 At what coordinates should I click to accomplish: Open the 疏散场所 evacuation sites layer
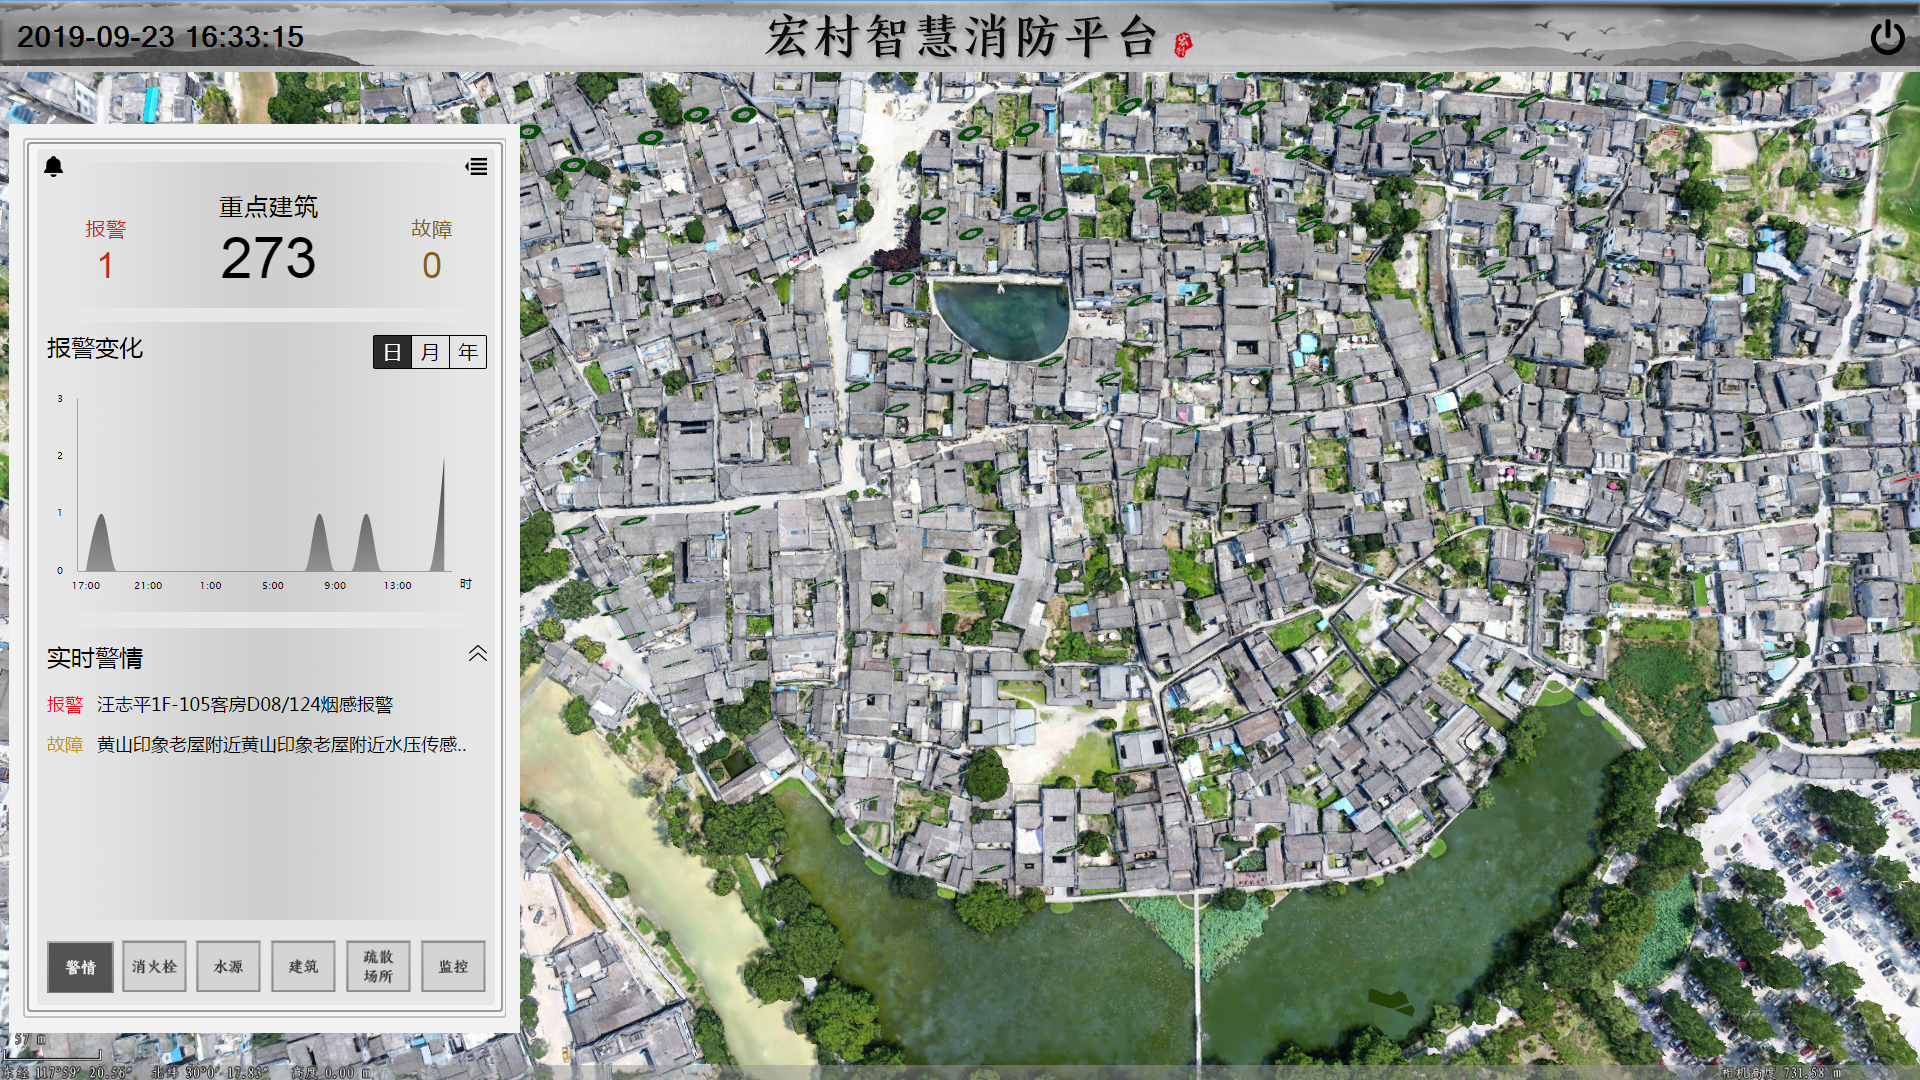(x=378, y=967)
